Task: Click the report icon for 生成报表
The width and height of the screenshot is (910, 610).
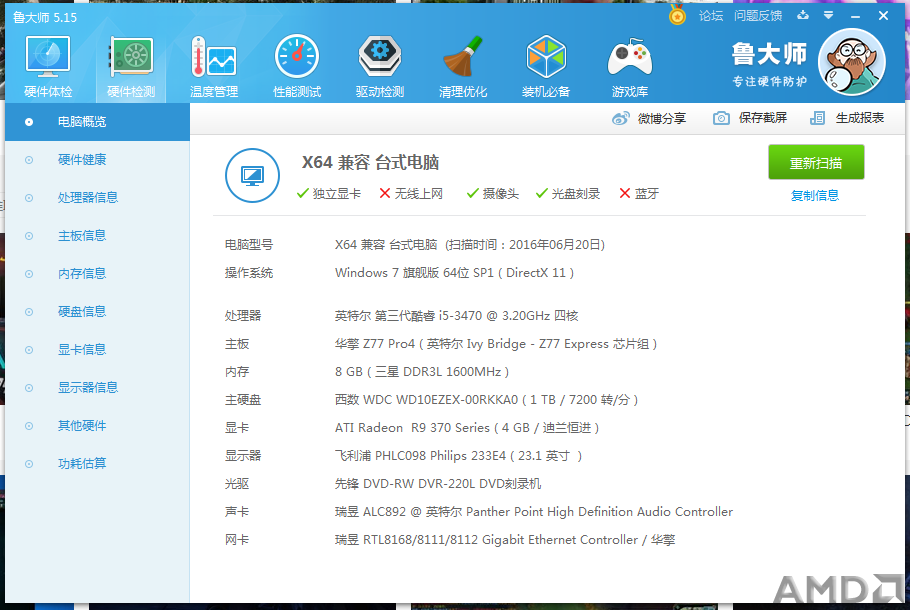Action: click(817, 118)
